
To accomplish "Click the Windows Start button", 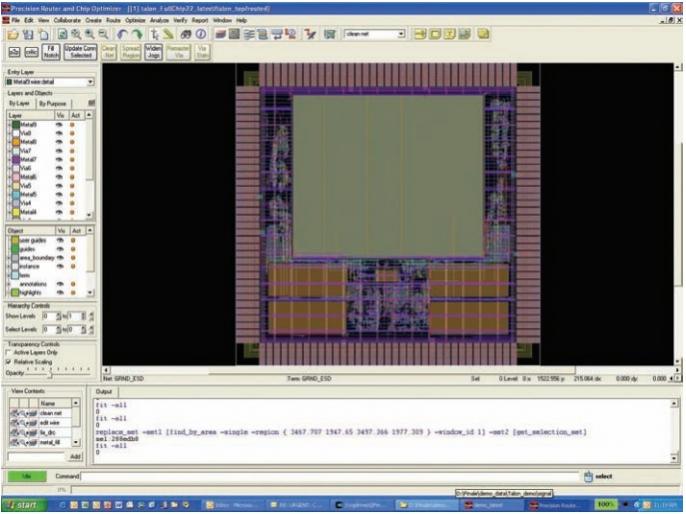I will 24,505.
